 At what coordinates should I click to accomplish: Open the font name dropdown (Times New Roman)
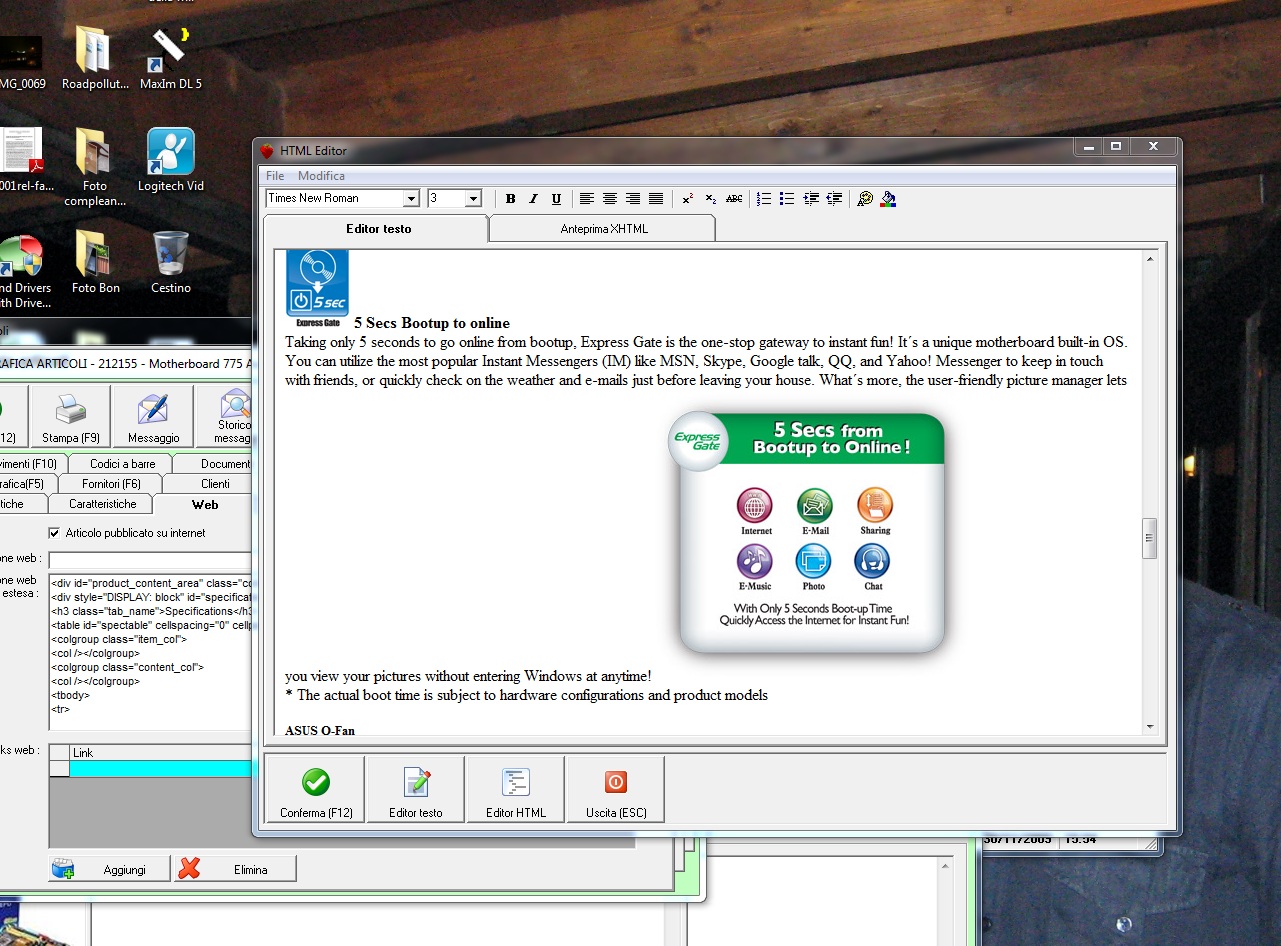[x=411, y=199]
